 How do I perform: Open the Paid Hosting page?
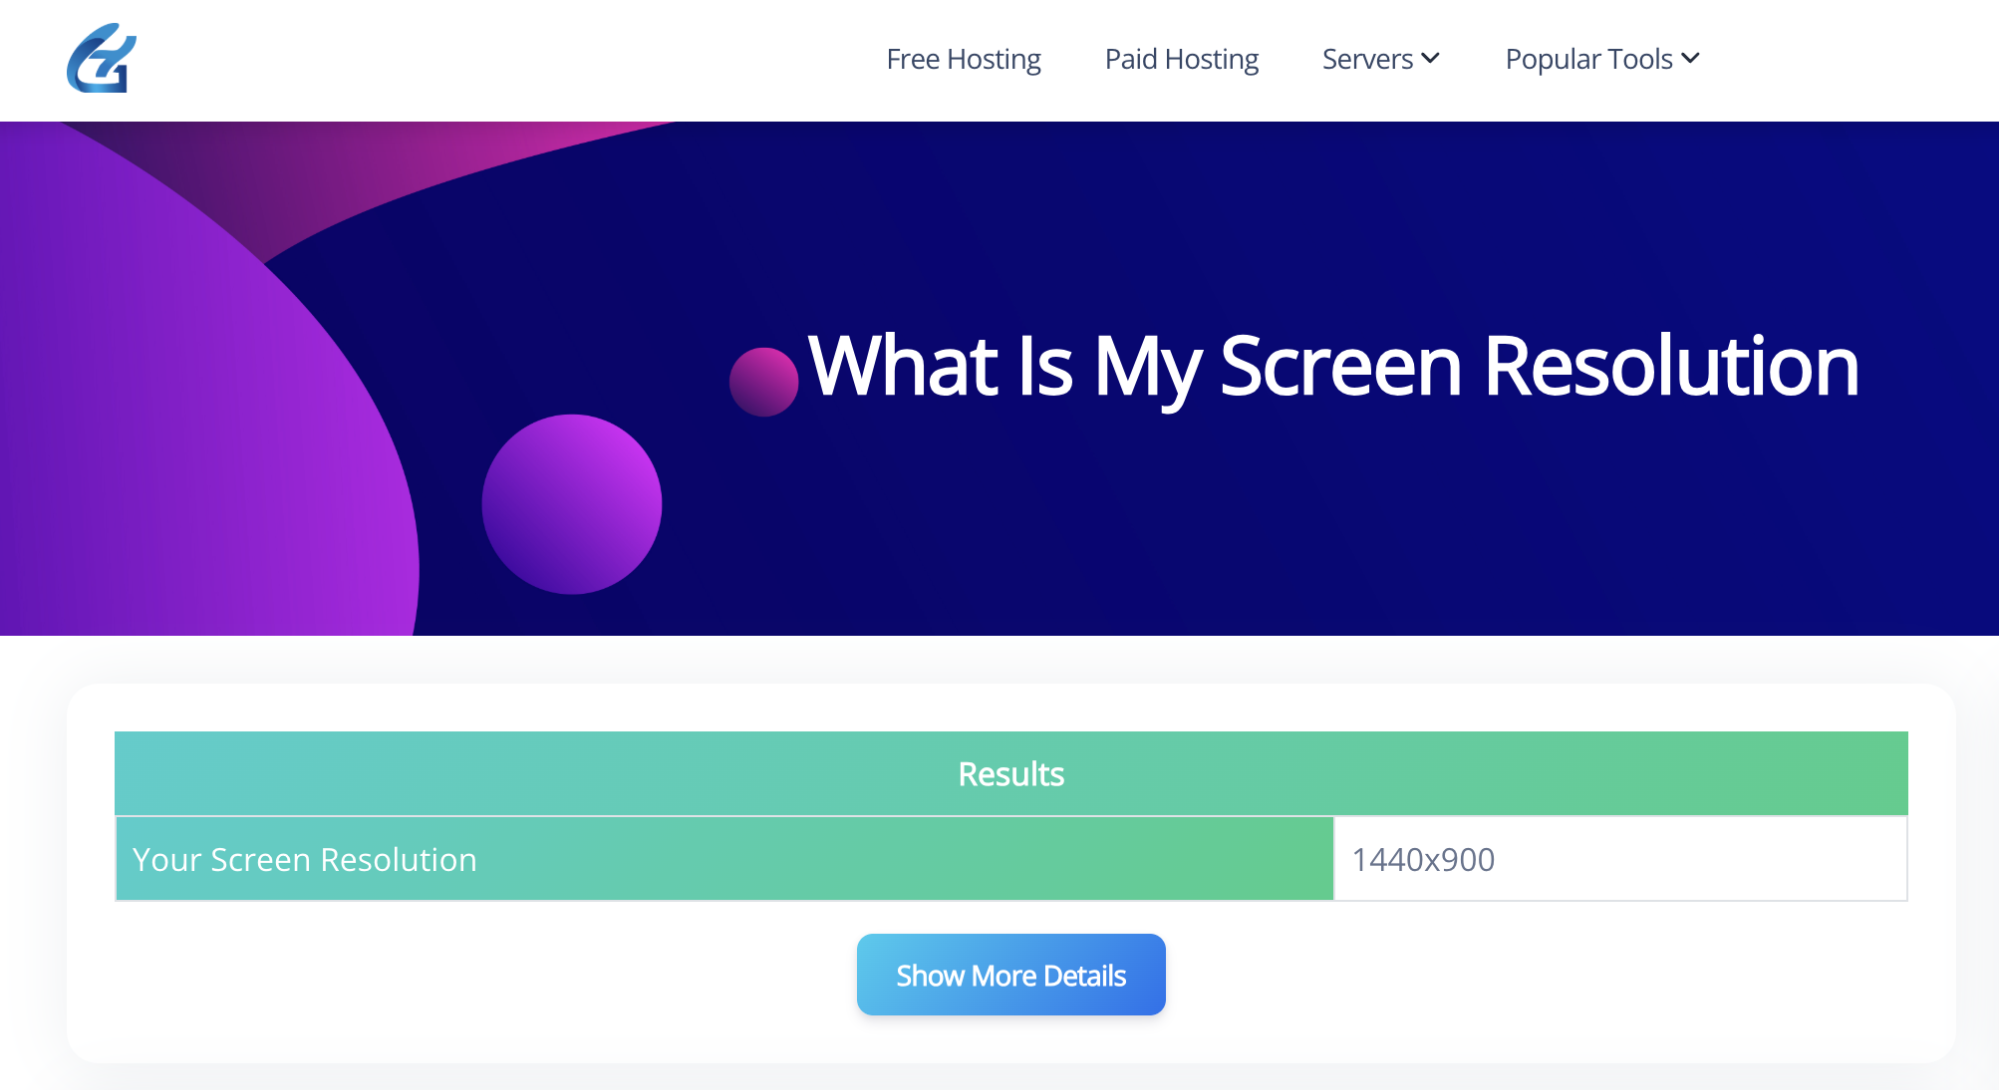(1181, 59)
